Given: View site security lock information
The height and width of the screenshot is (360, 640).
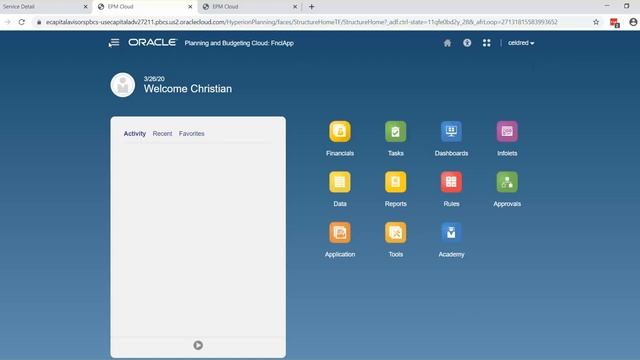Looking at the screenshot, I should (39, 22).
